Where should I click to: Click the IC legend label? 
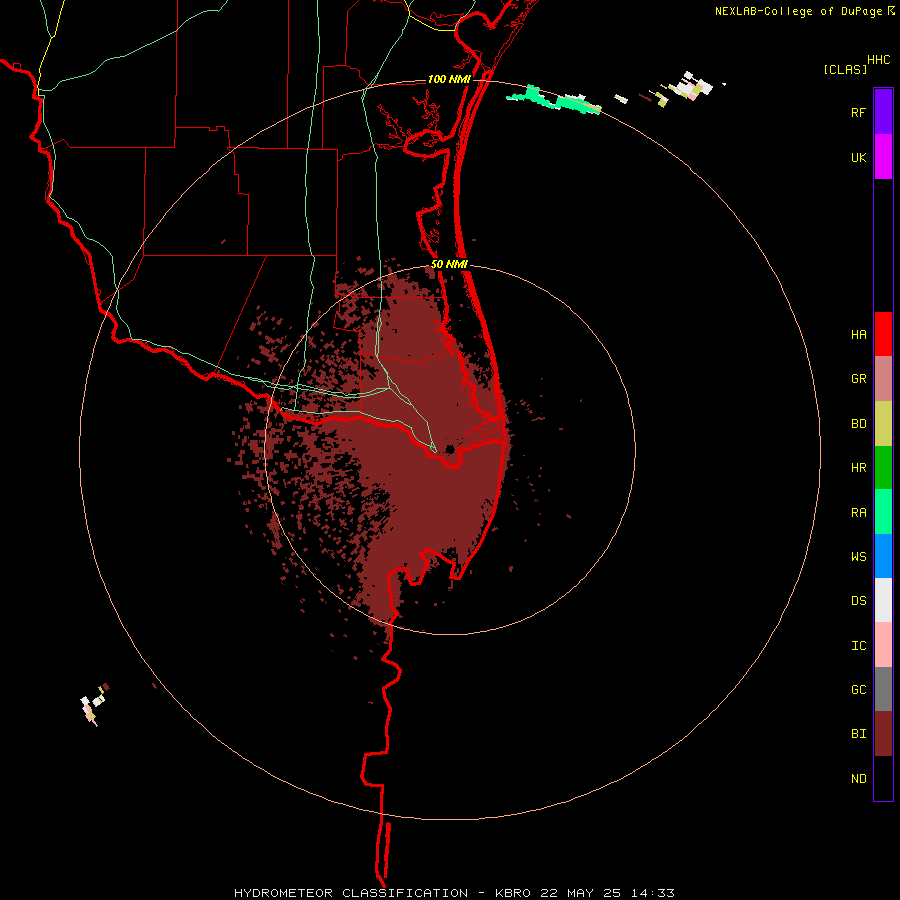click(x=858, y=646)
